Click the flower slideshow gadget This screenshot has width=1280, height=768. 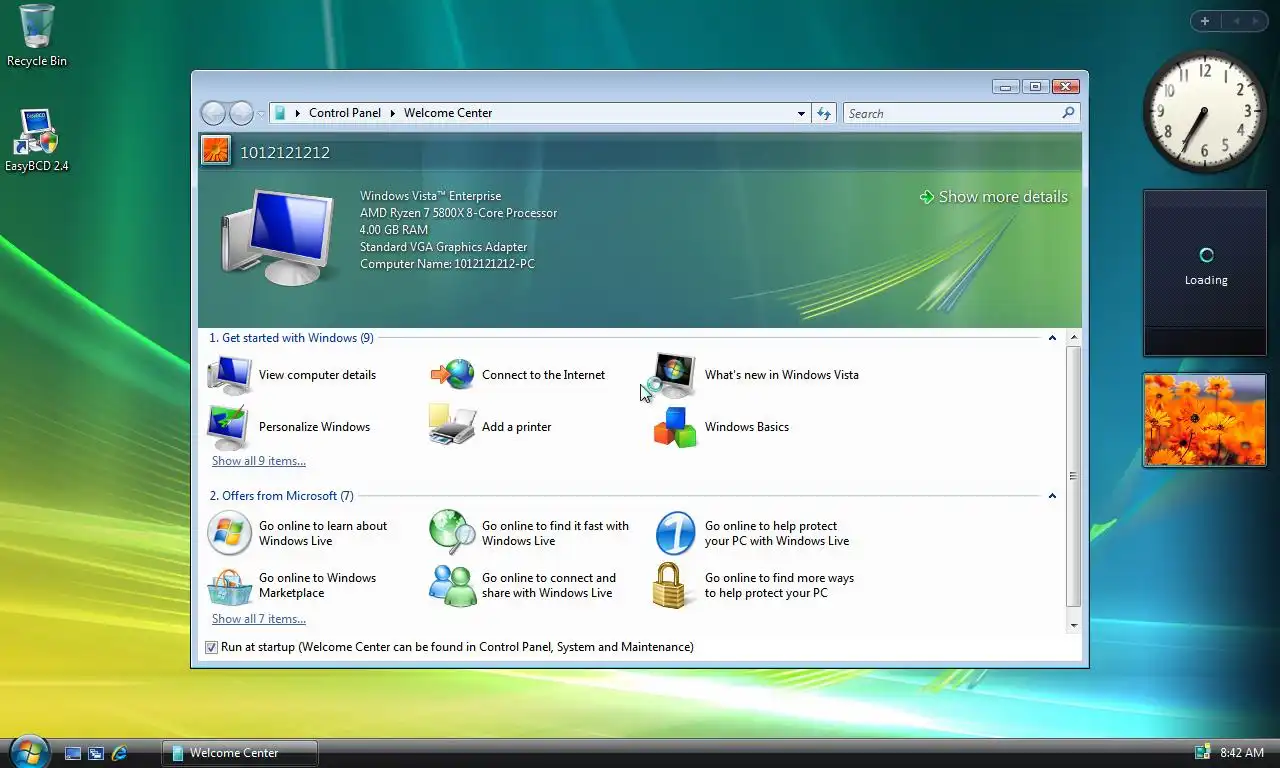click(x=1204, y=420)
